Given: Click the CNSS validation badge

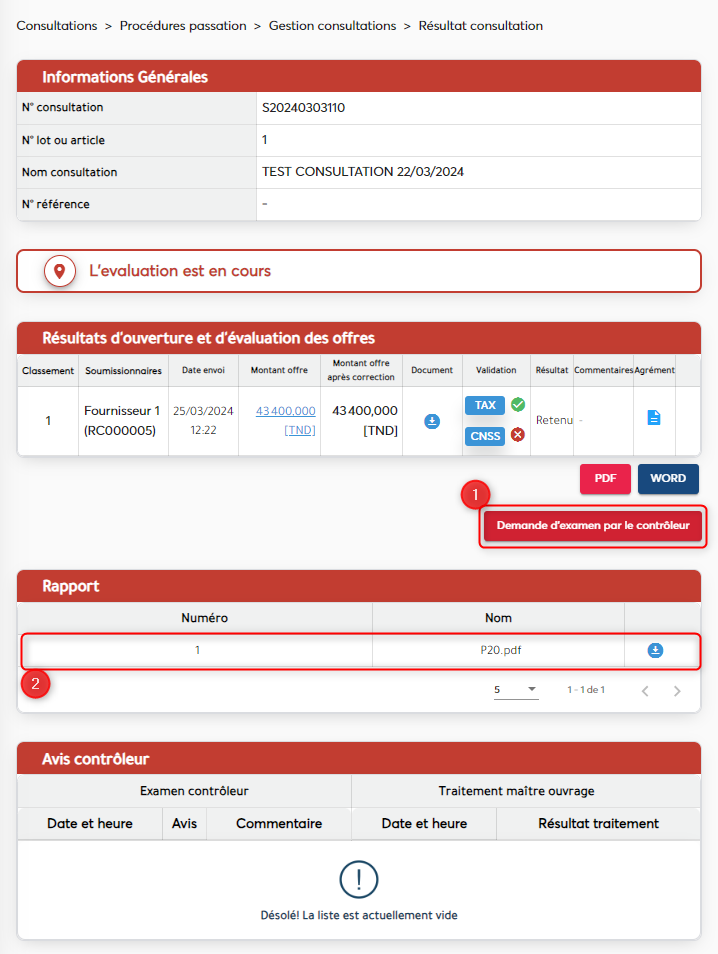Looking at the screenshot, I should pos(485,435).
